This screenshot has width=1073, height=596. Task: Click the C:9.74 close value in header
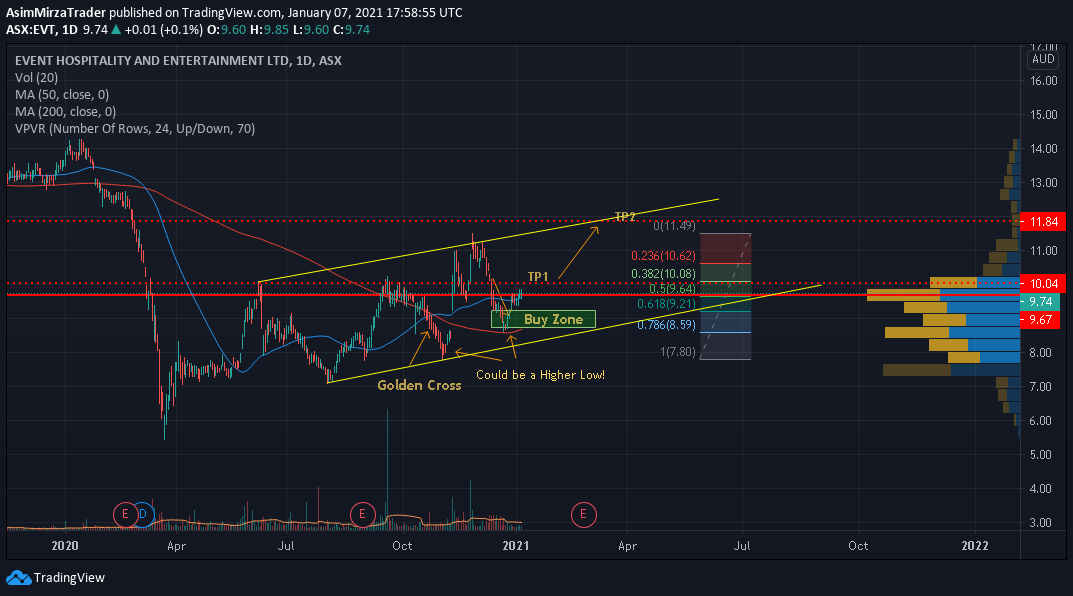point(352,30)
